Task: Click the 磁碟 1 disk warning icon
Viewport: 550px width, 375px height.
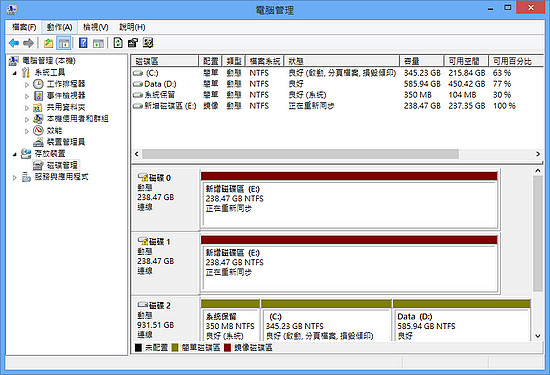Action: click(142, 241)
